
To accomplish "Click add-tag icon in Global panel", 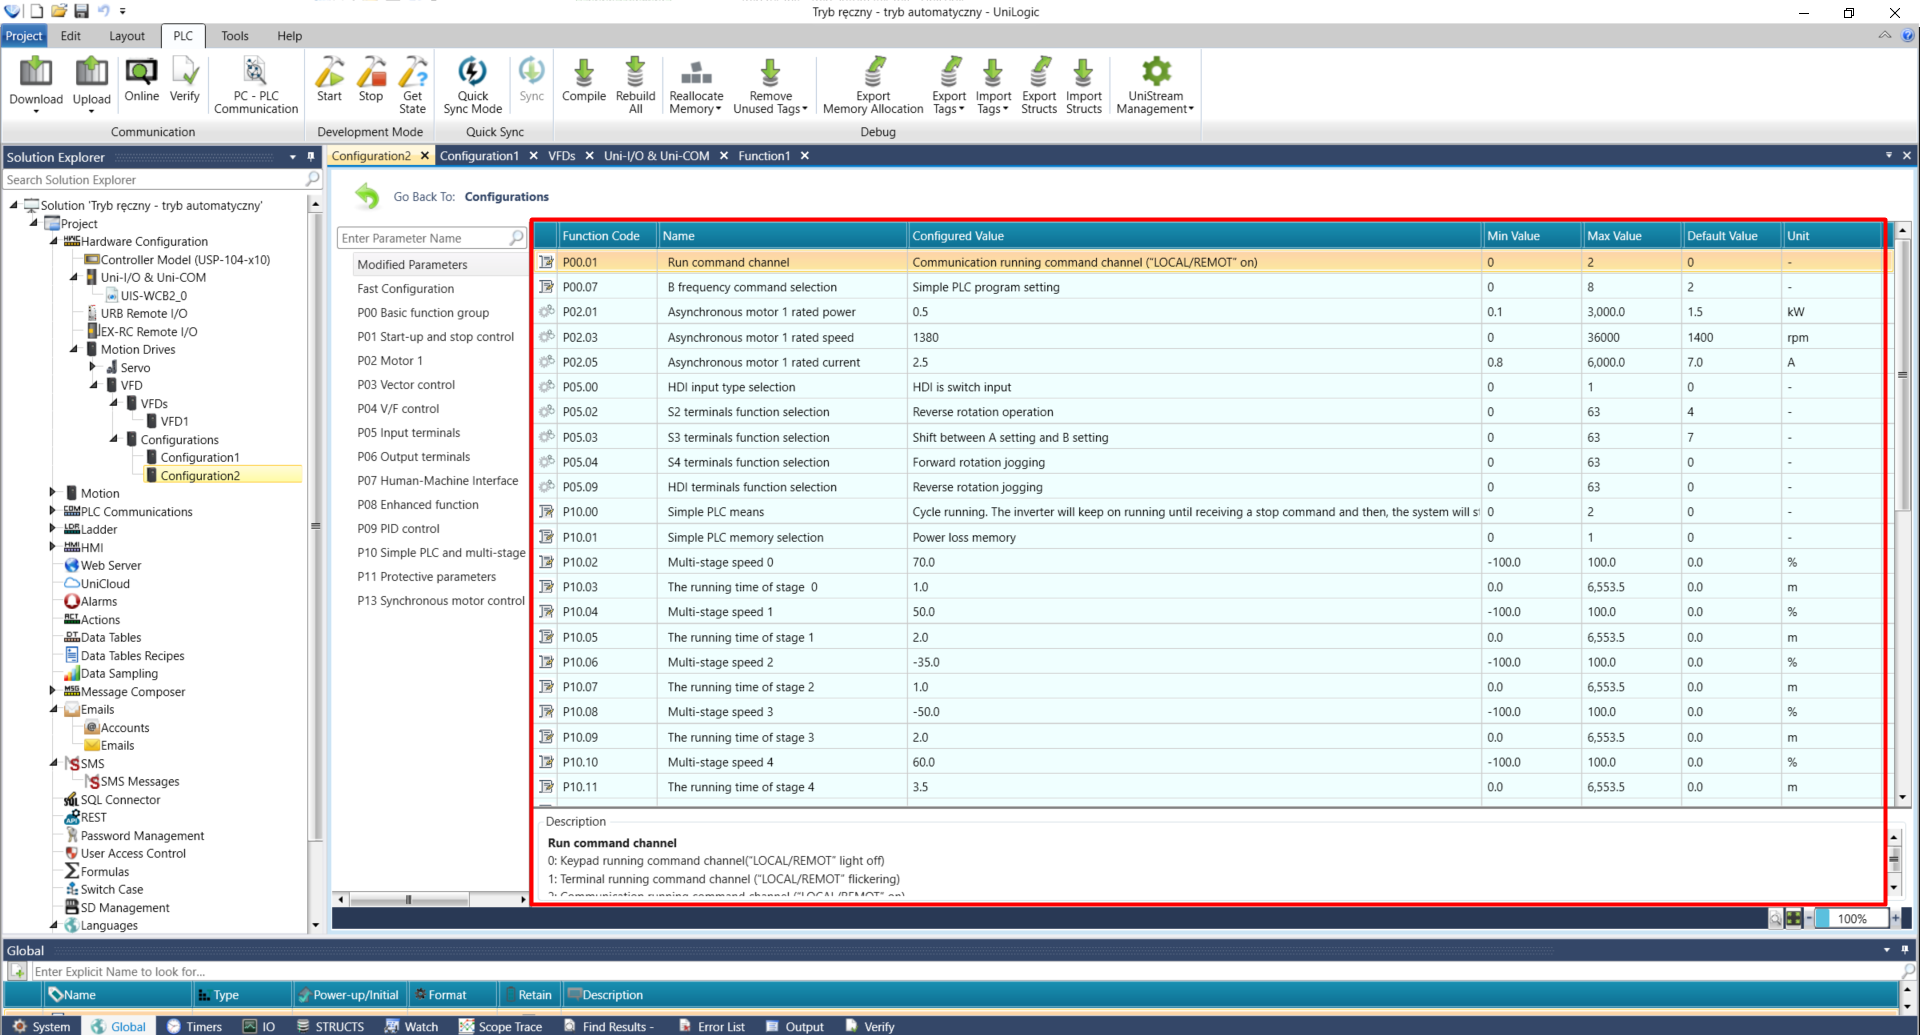I will [x=18, y=971].
